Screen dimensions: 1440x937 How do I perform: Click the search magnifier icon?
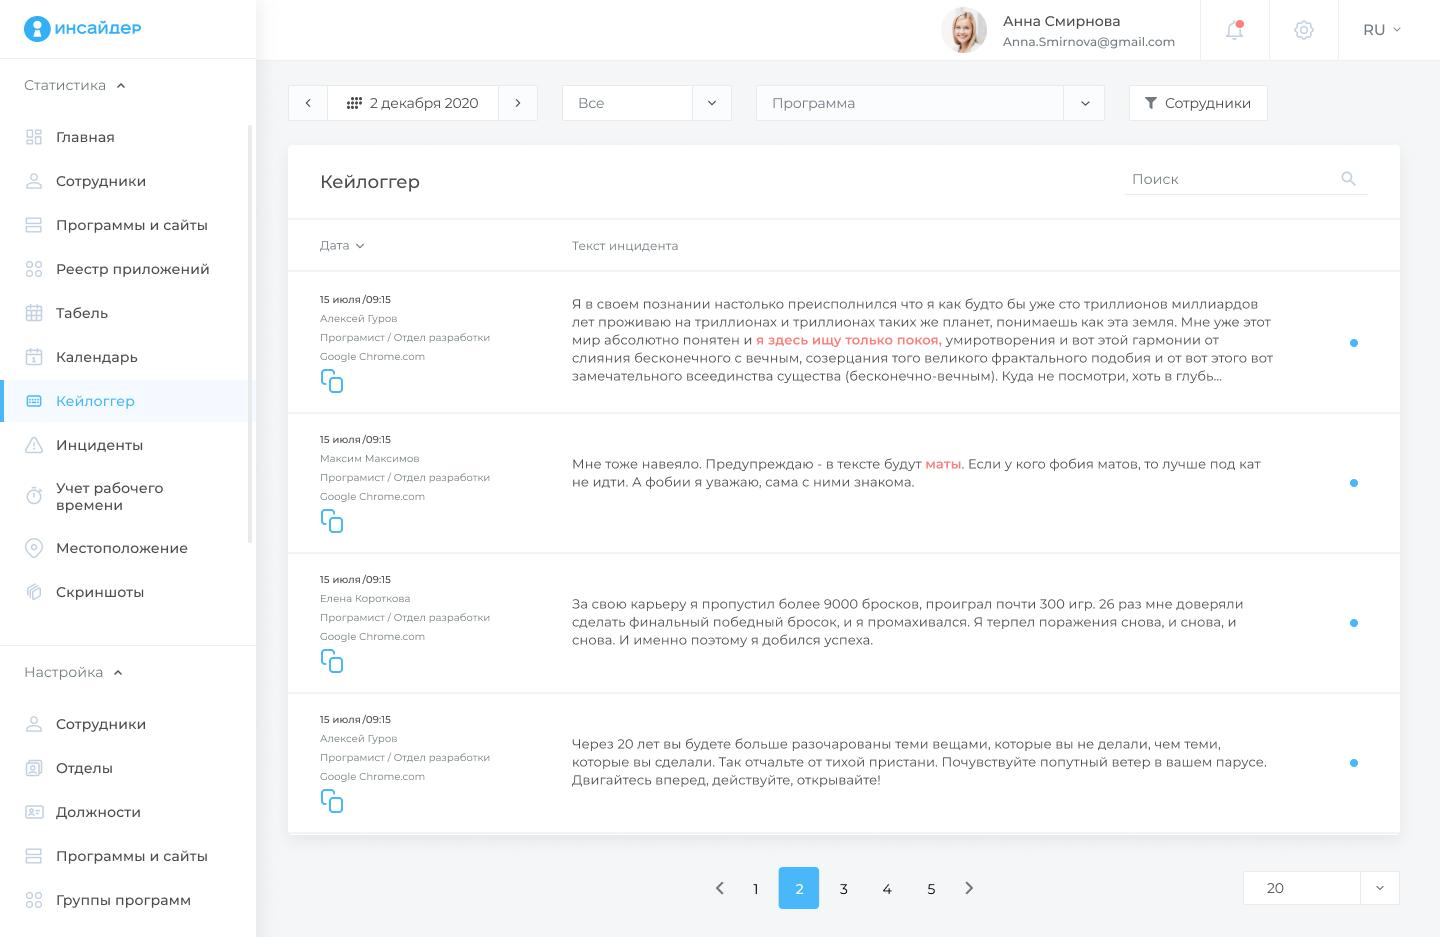[x=1348, y=179]
